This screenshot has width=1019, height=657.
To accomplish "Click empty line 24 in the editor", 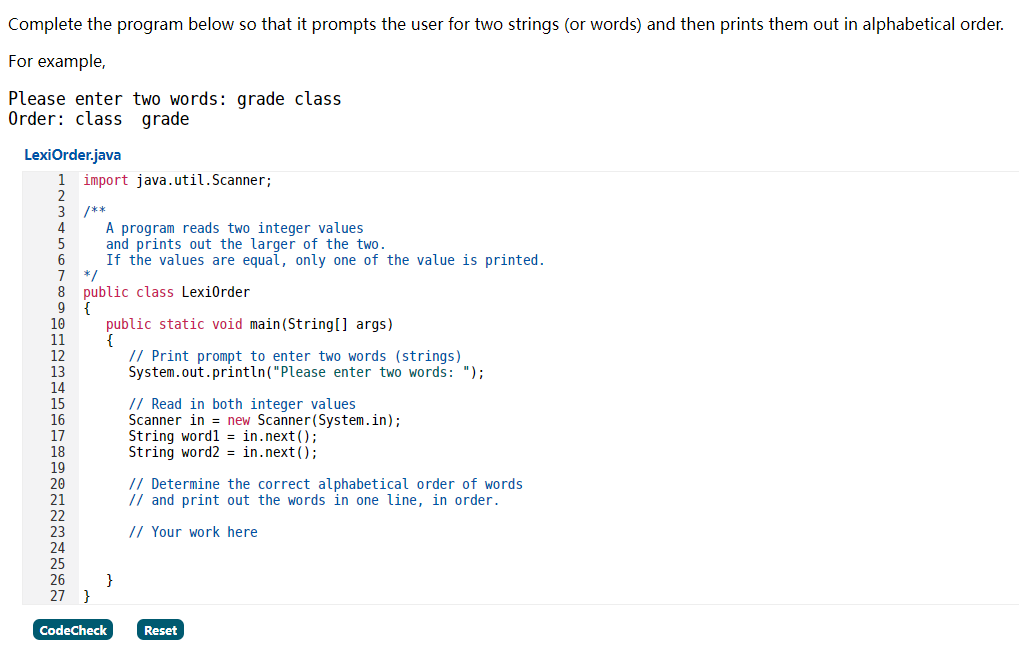I will point(200,547).
